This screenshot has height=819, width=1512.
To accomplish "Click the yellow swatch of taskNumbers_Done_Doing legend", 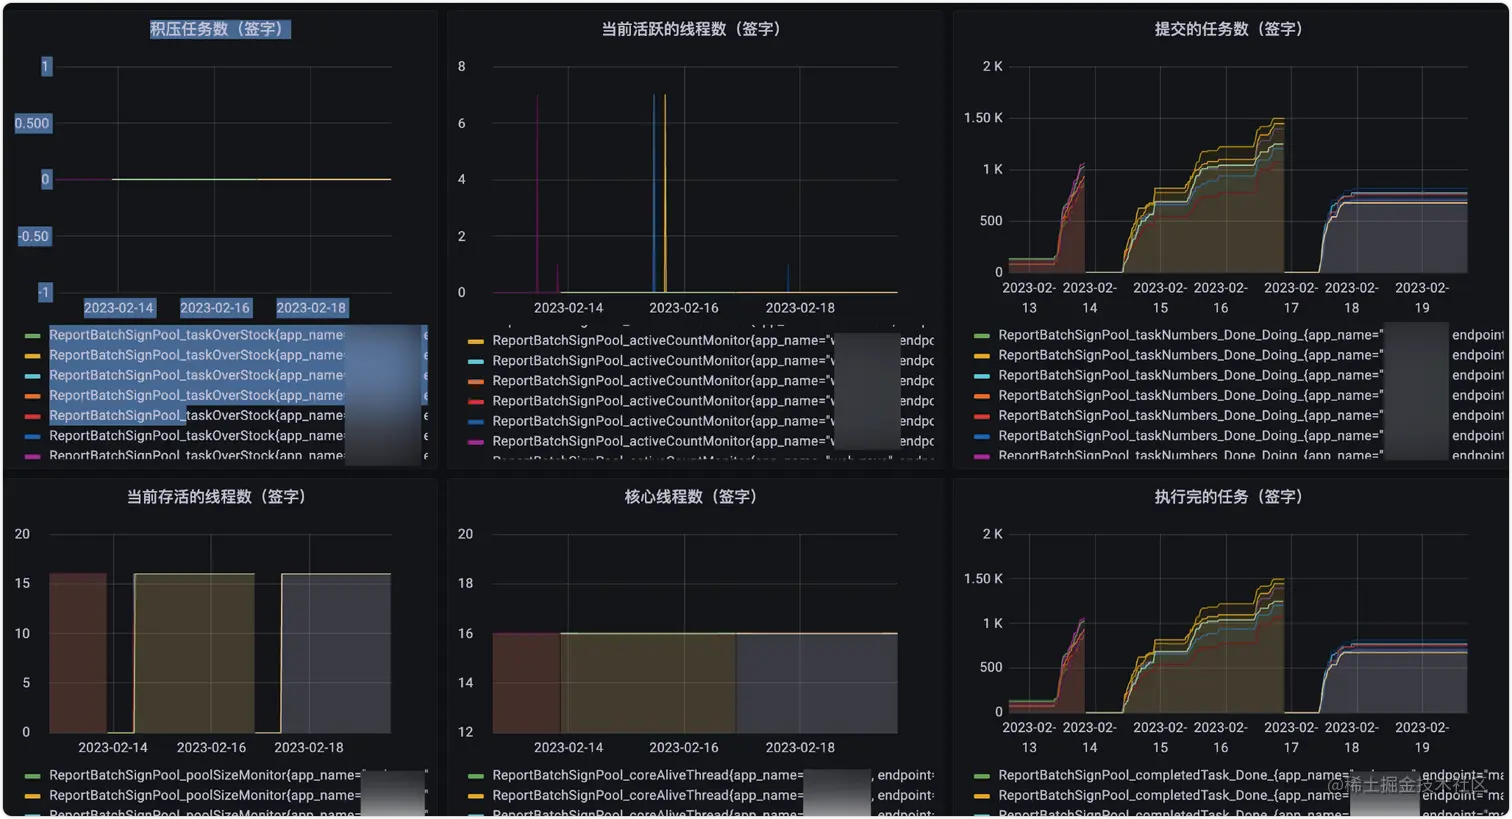I will click(981, 356).
